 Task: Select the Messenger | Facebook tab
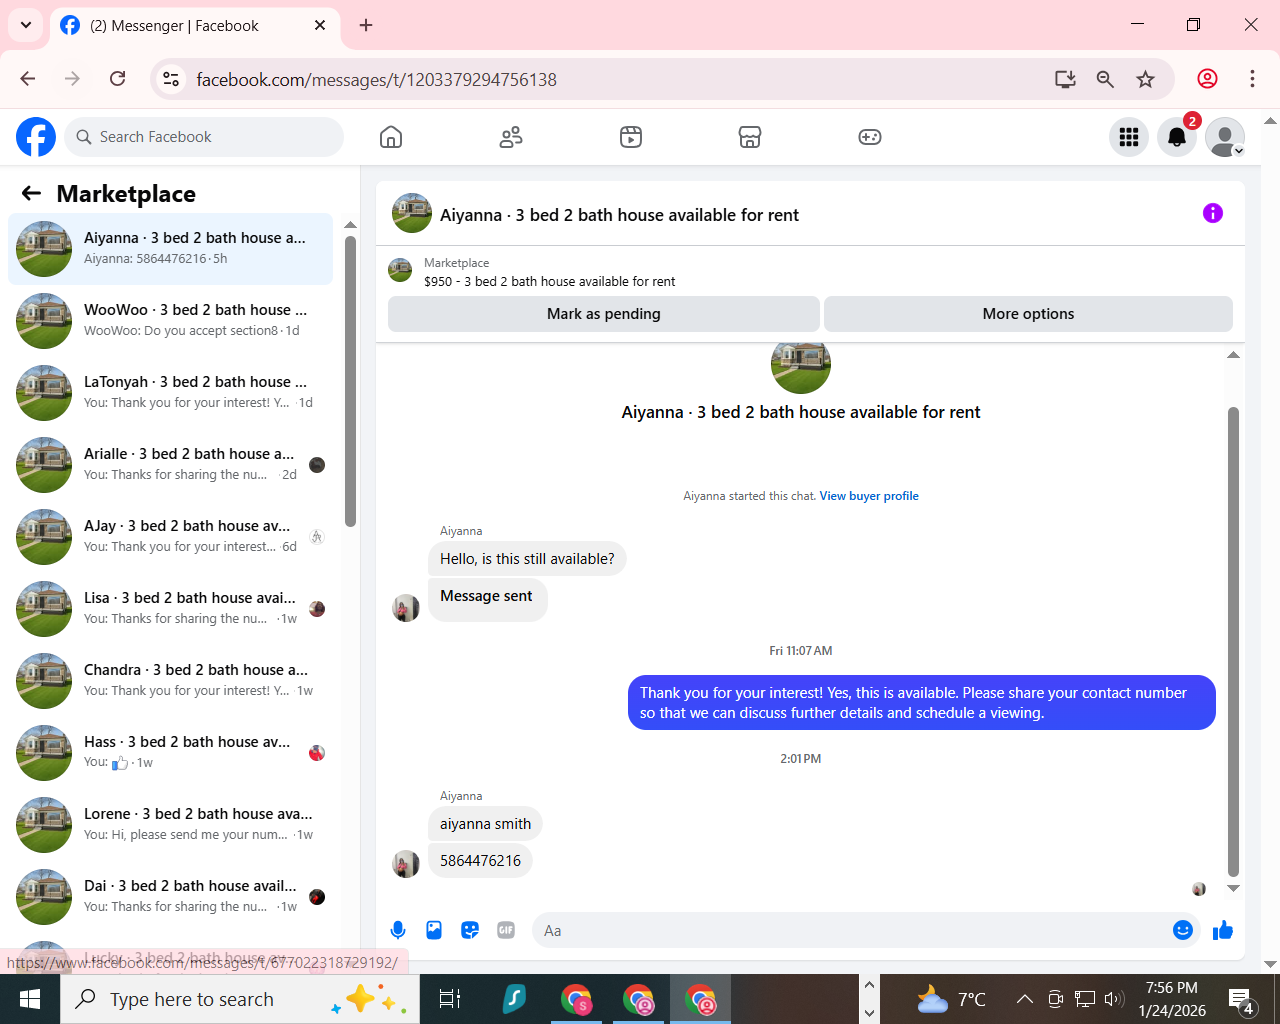(195, 26)
